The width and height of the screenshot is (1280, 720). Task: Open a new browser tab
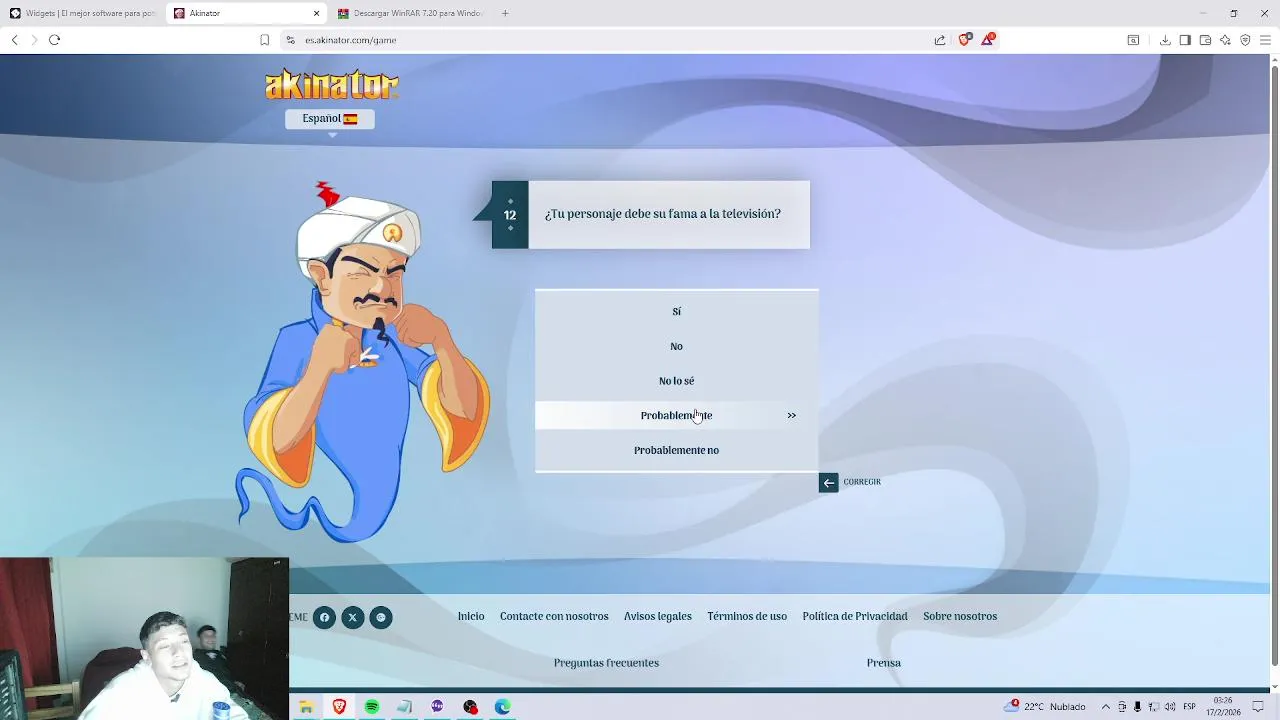505,13
